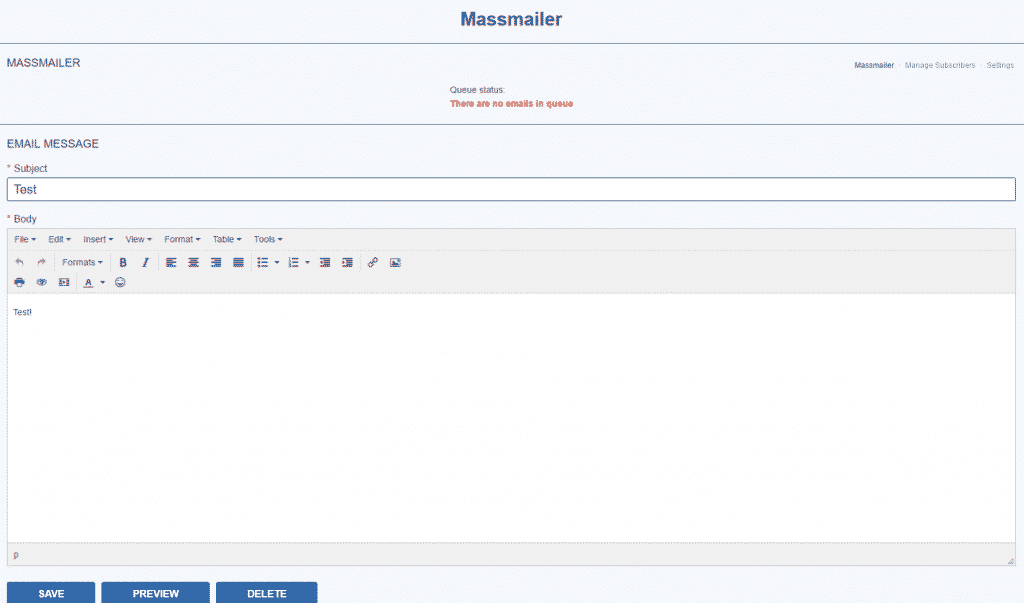
Task: Apply italic formatting
Action: point(145,263)
